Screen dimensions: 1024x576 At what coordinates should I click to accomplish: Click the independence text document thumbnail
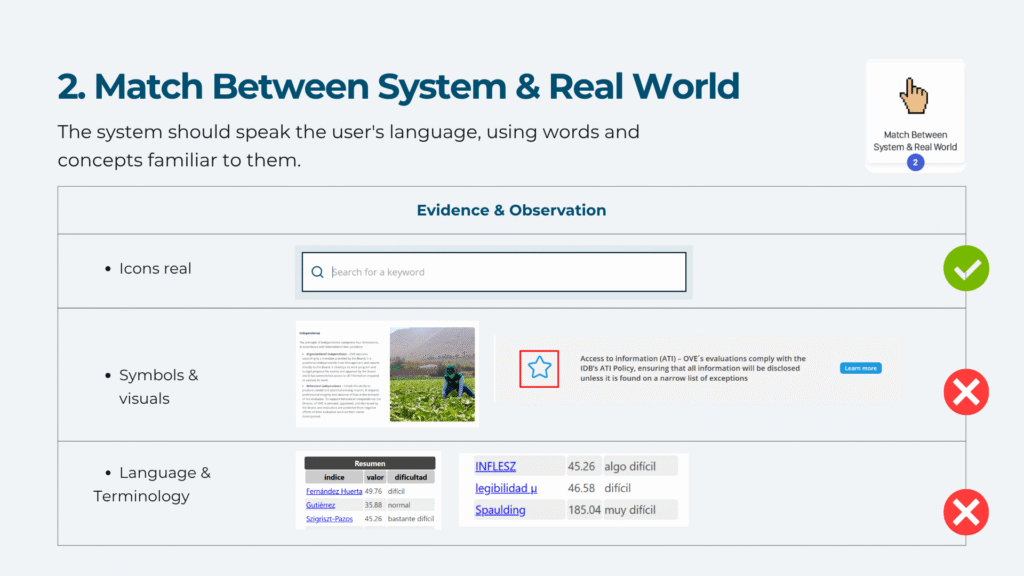click(x=341, y=374)
